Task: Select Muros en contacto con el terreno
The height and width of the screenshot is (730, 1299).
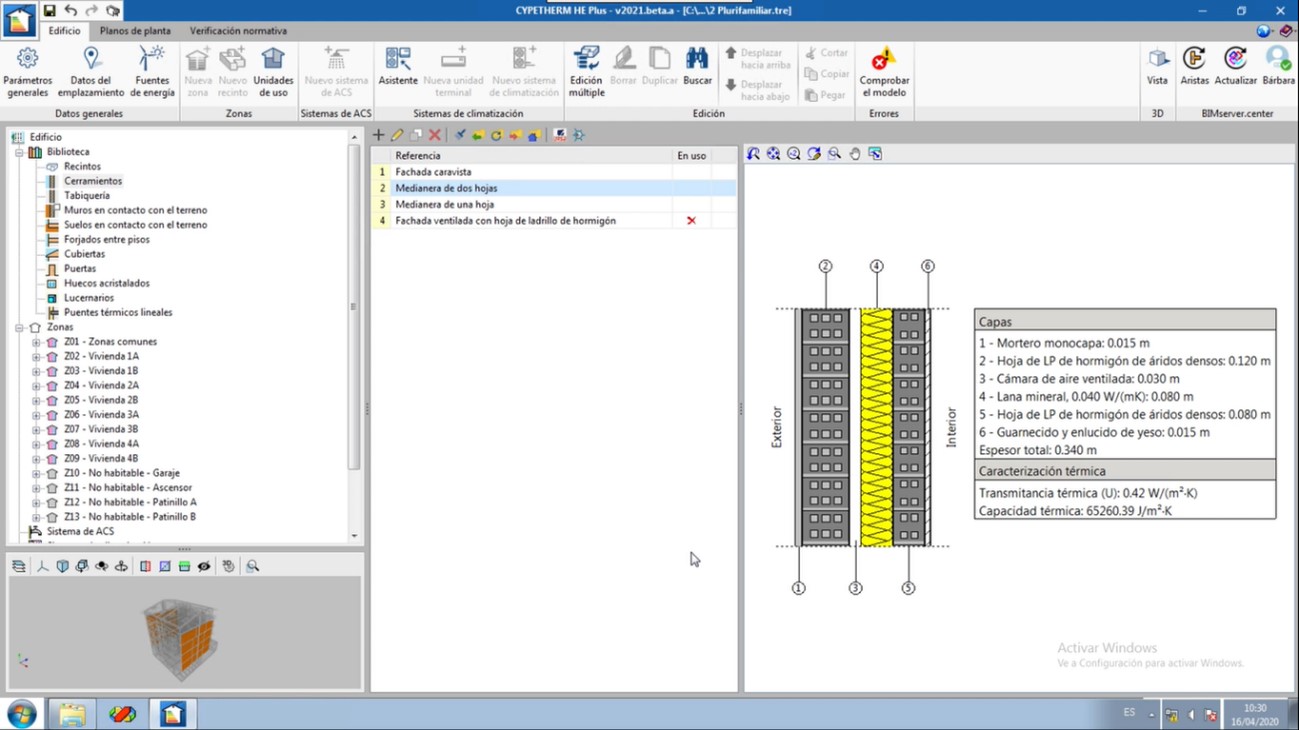Action: 135,211
